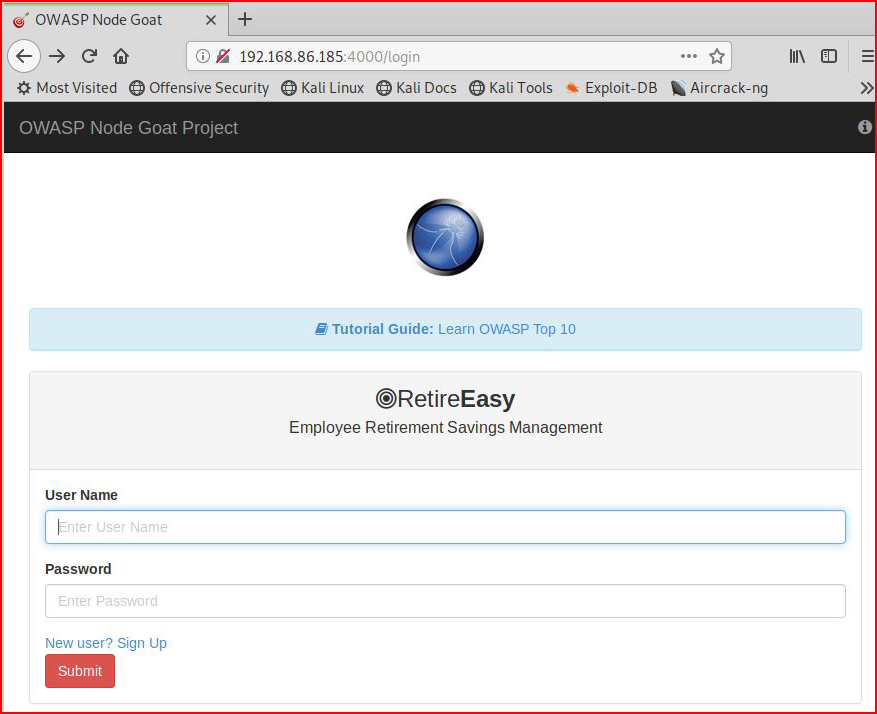The height and width of the screenshot is (714, 877).
Task: Show site information icon in address bar
Action: [203, 56]
